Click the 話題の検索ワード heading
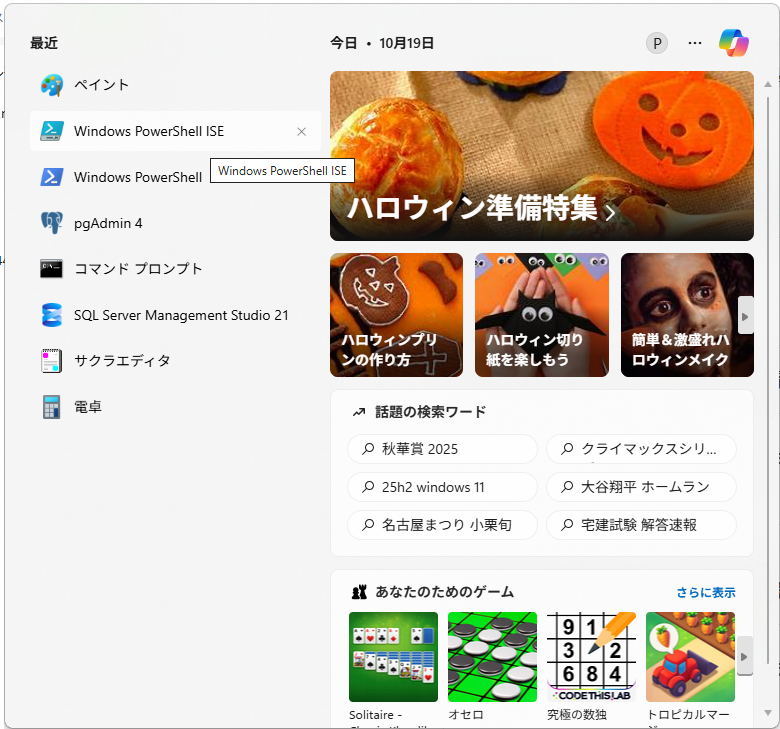 point(430,412)
